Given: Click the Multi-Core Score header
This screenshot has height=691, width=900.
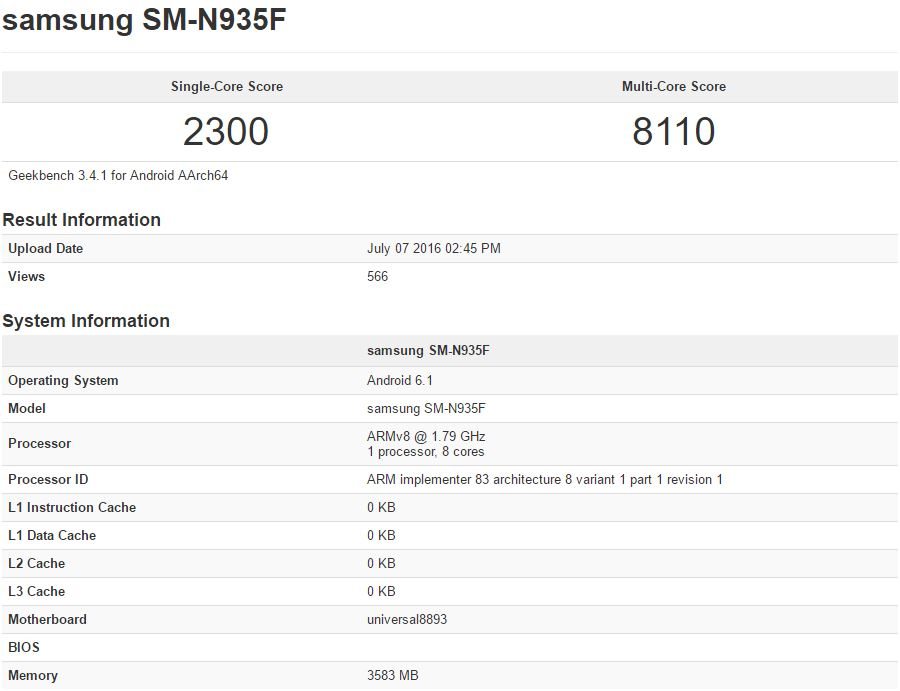Looking at the screenshot, I should (673, 87).
